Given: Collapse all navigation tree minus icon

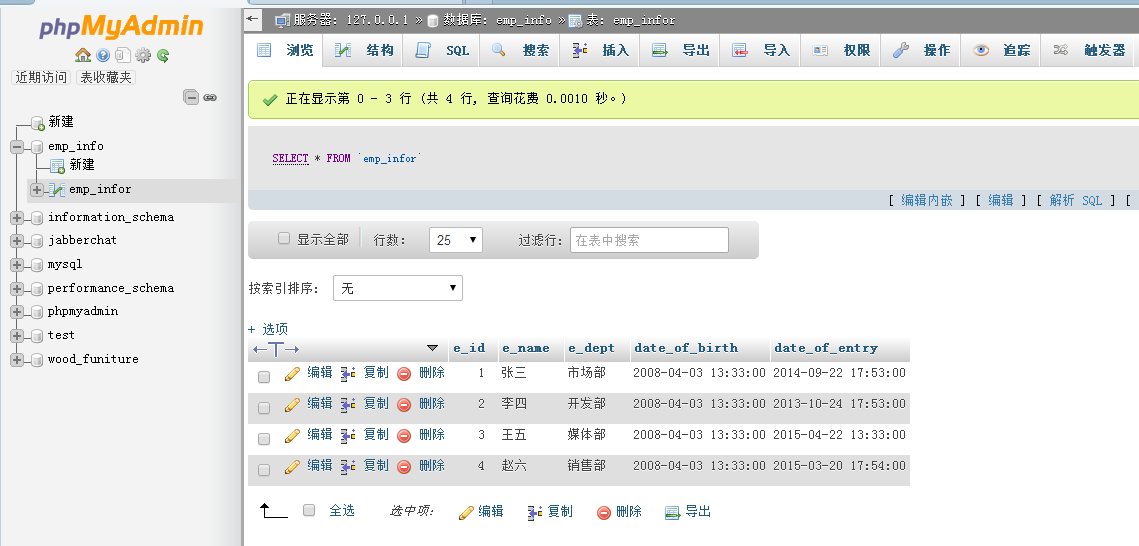Looking at the screenshot, I should click(x=191, y=97).
